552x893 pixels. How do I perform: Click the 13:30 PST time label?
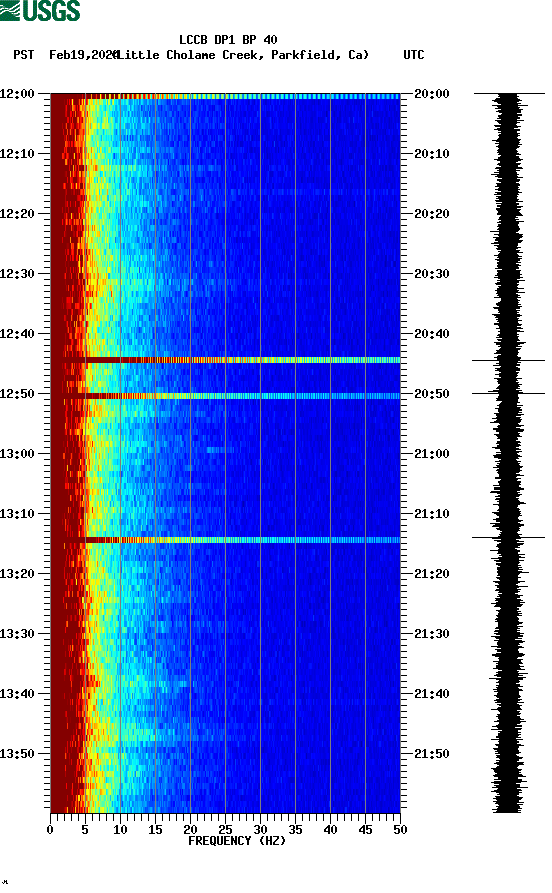tap(17, 633)
